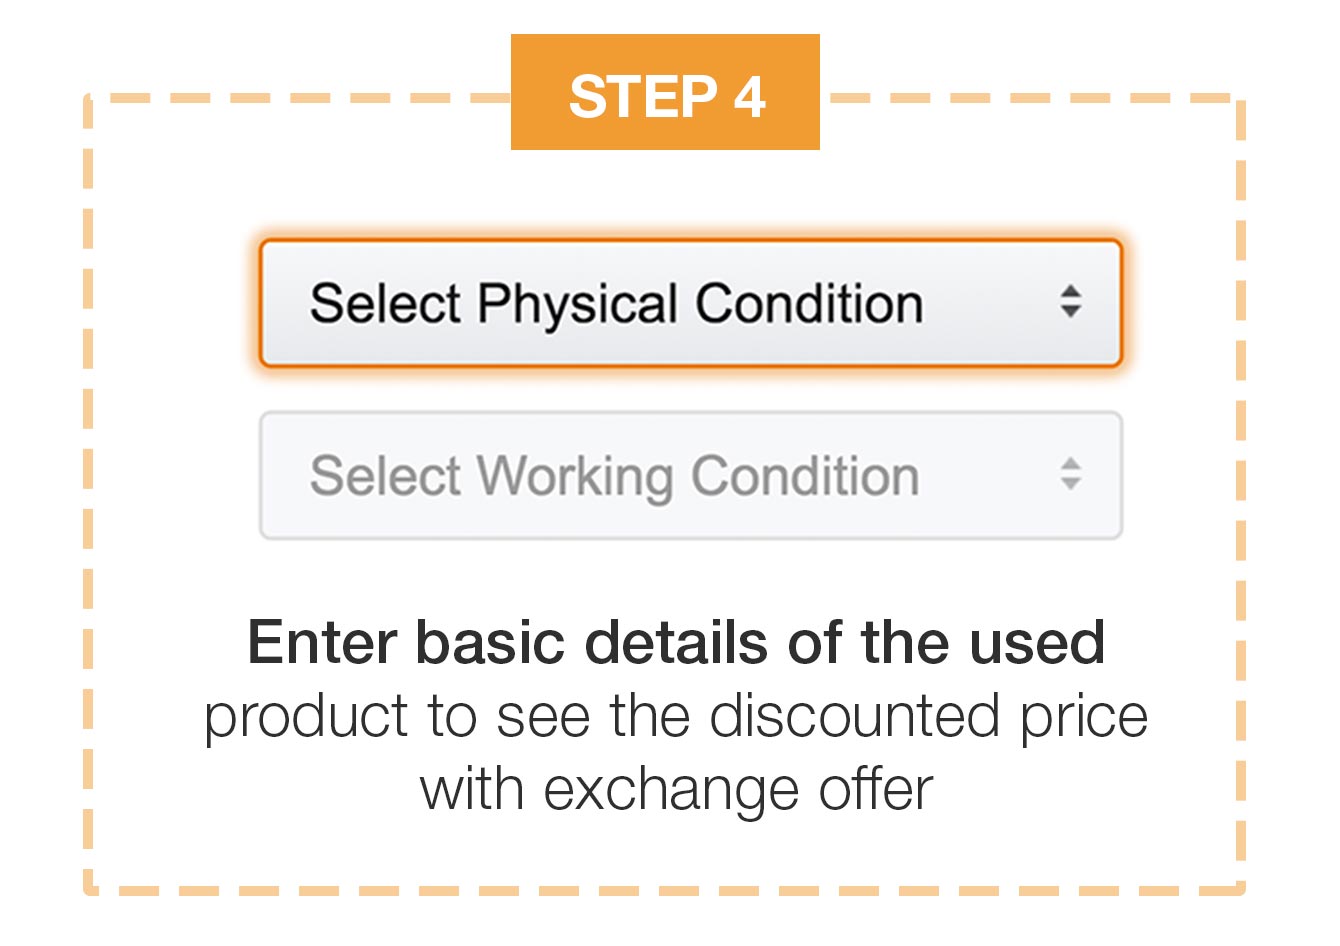This screenshot has height=946, width=1340.
Task: Click the word 'Physical' in the first dropdown
Action: click(x=577, y=304)
